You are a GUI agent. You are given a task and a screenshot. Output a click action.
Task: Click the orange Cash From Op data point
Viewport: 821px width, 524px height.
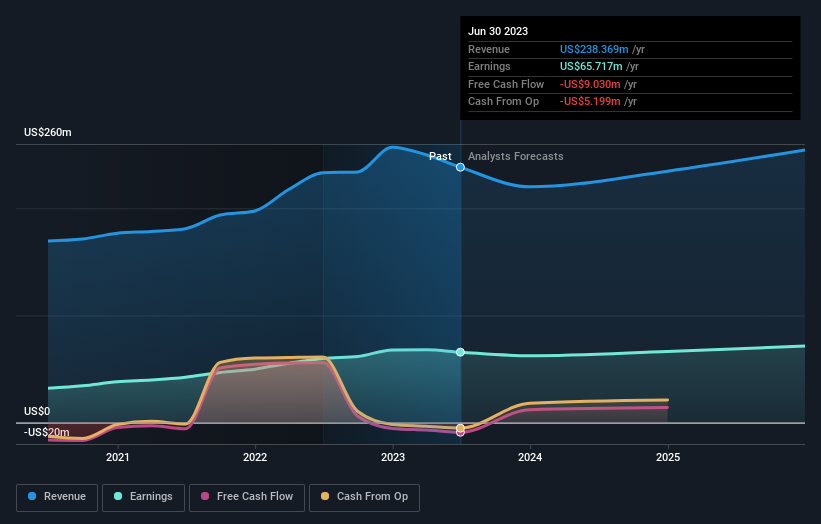(x=460, y=428)
